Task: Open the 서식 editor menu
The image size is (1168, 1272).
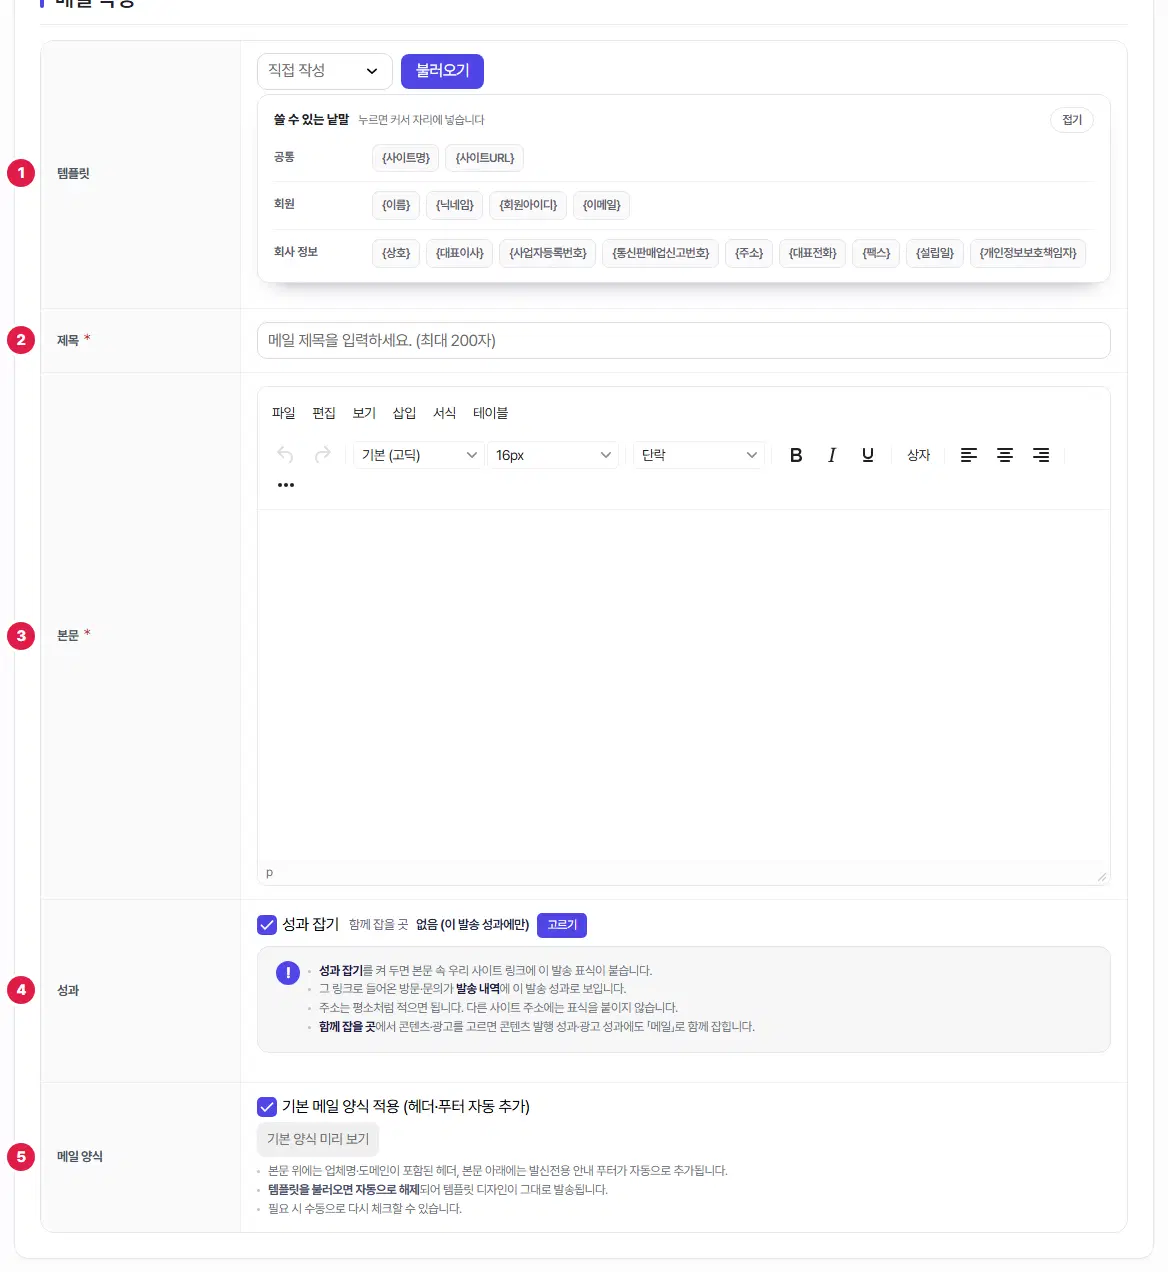Action: tap(444, 413)
